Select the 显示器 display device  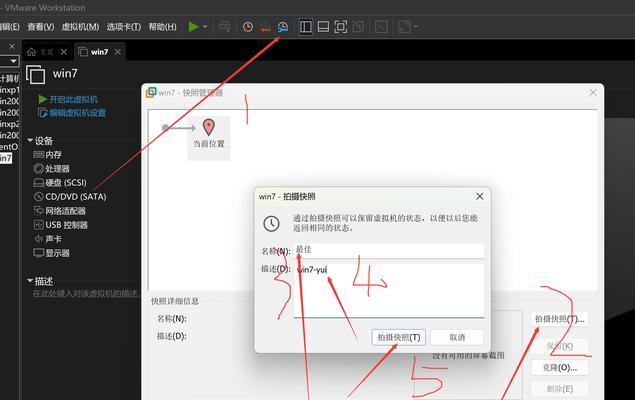[x=51, y=253]
